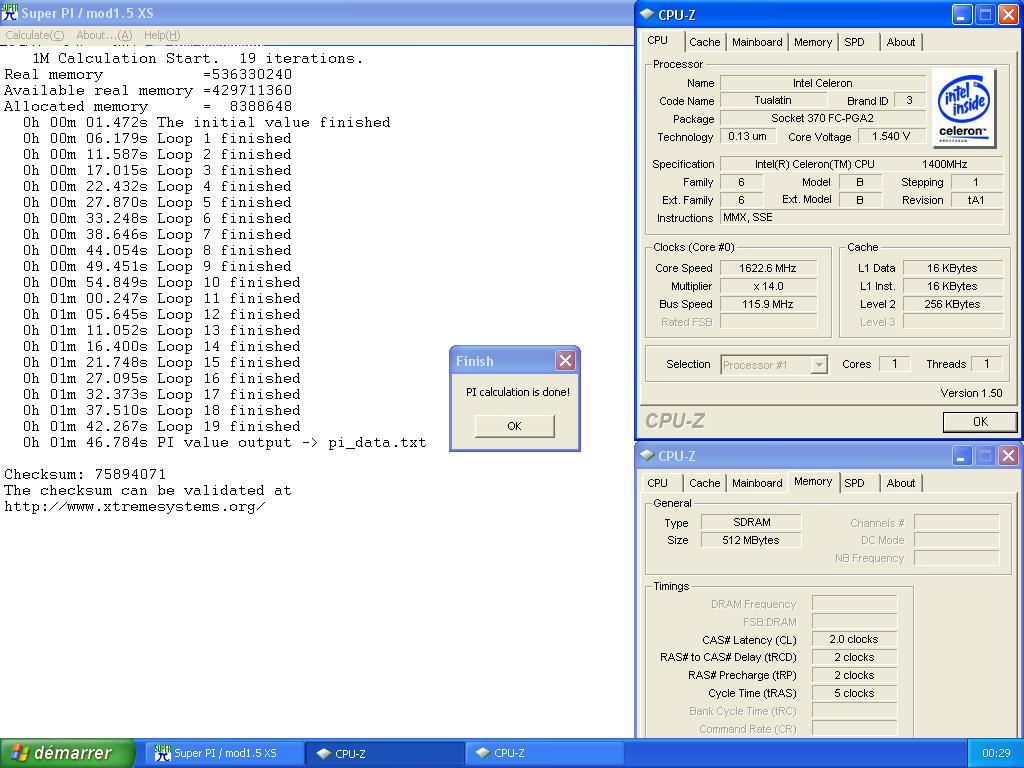Image resolution: width=1024 pixels, height=768 pixels.
Task: Activate the second CPU-Z taskbar button
Action: 544,753
